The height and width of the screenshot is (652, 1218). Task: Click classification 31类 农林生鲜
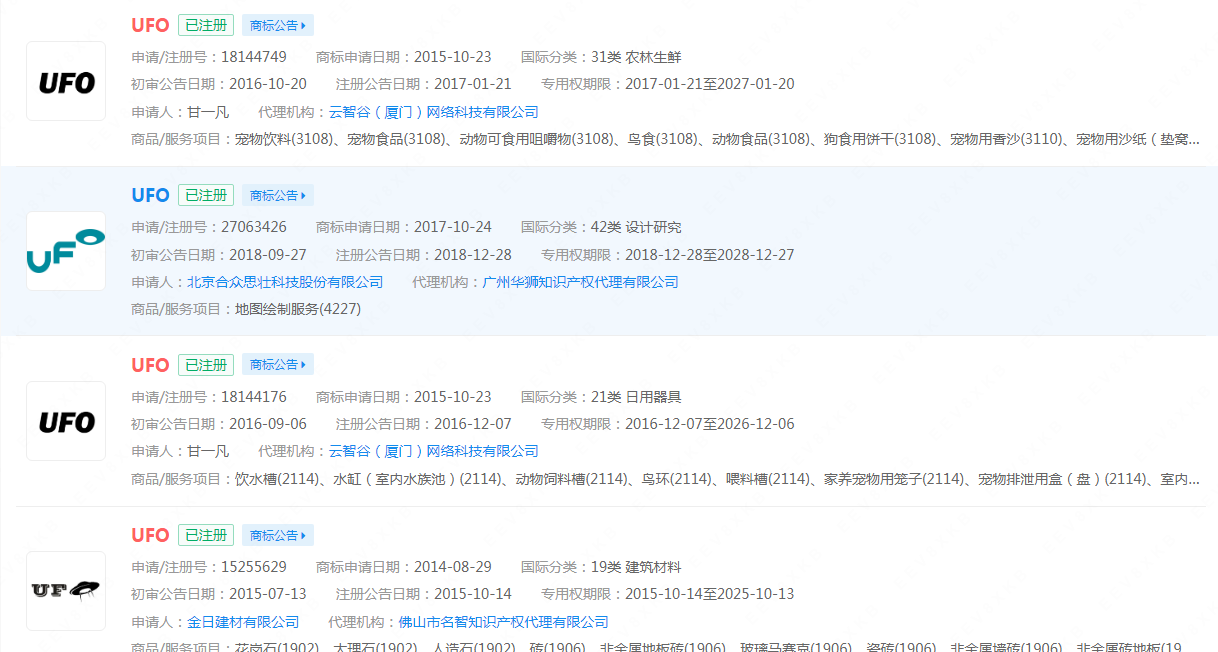(x=636, y=57)
